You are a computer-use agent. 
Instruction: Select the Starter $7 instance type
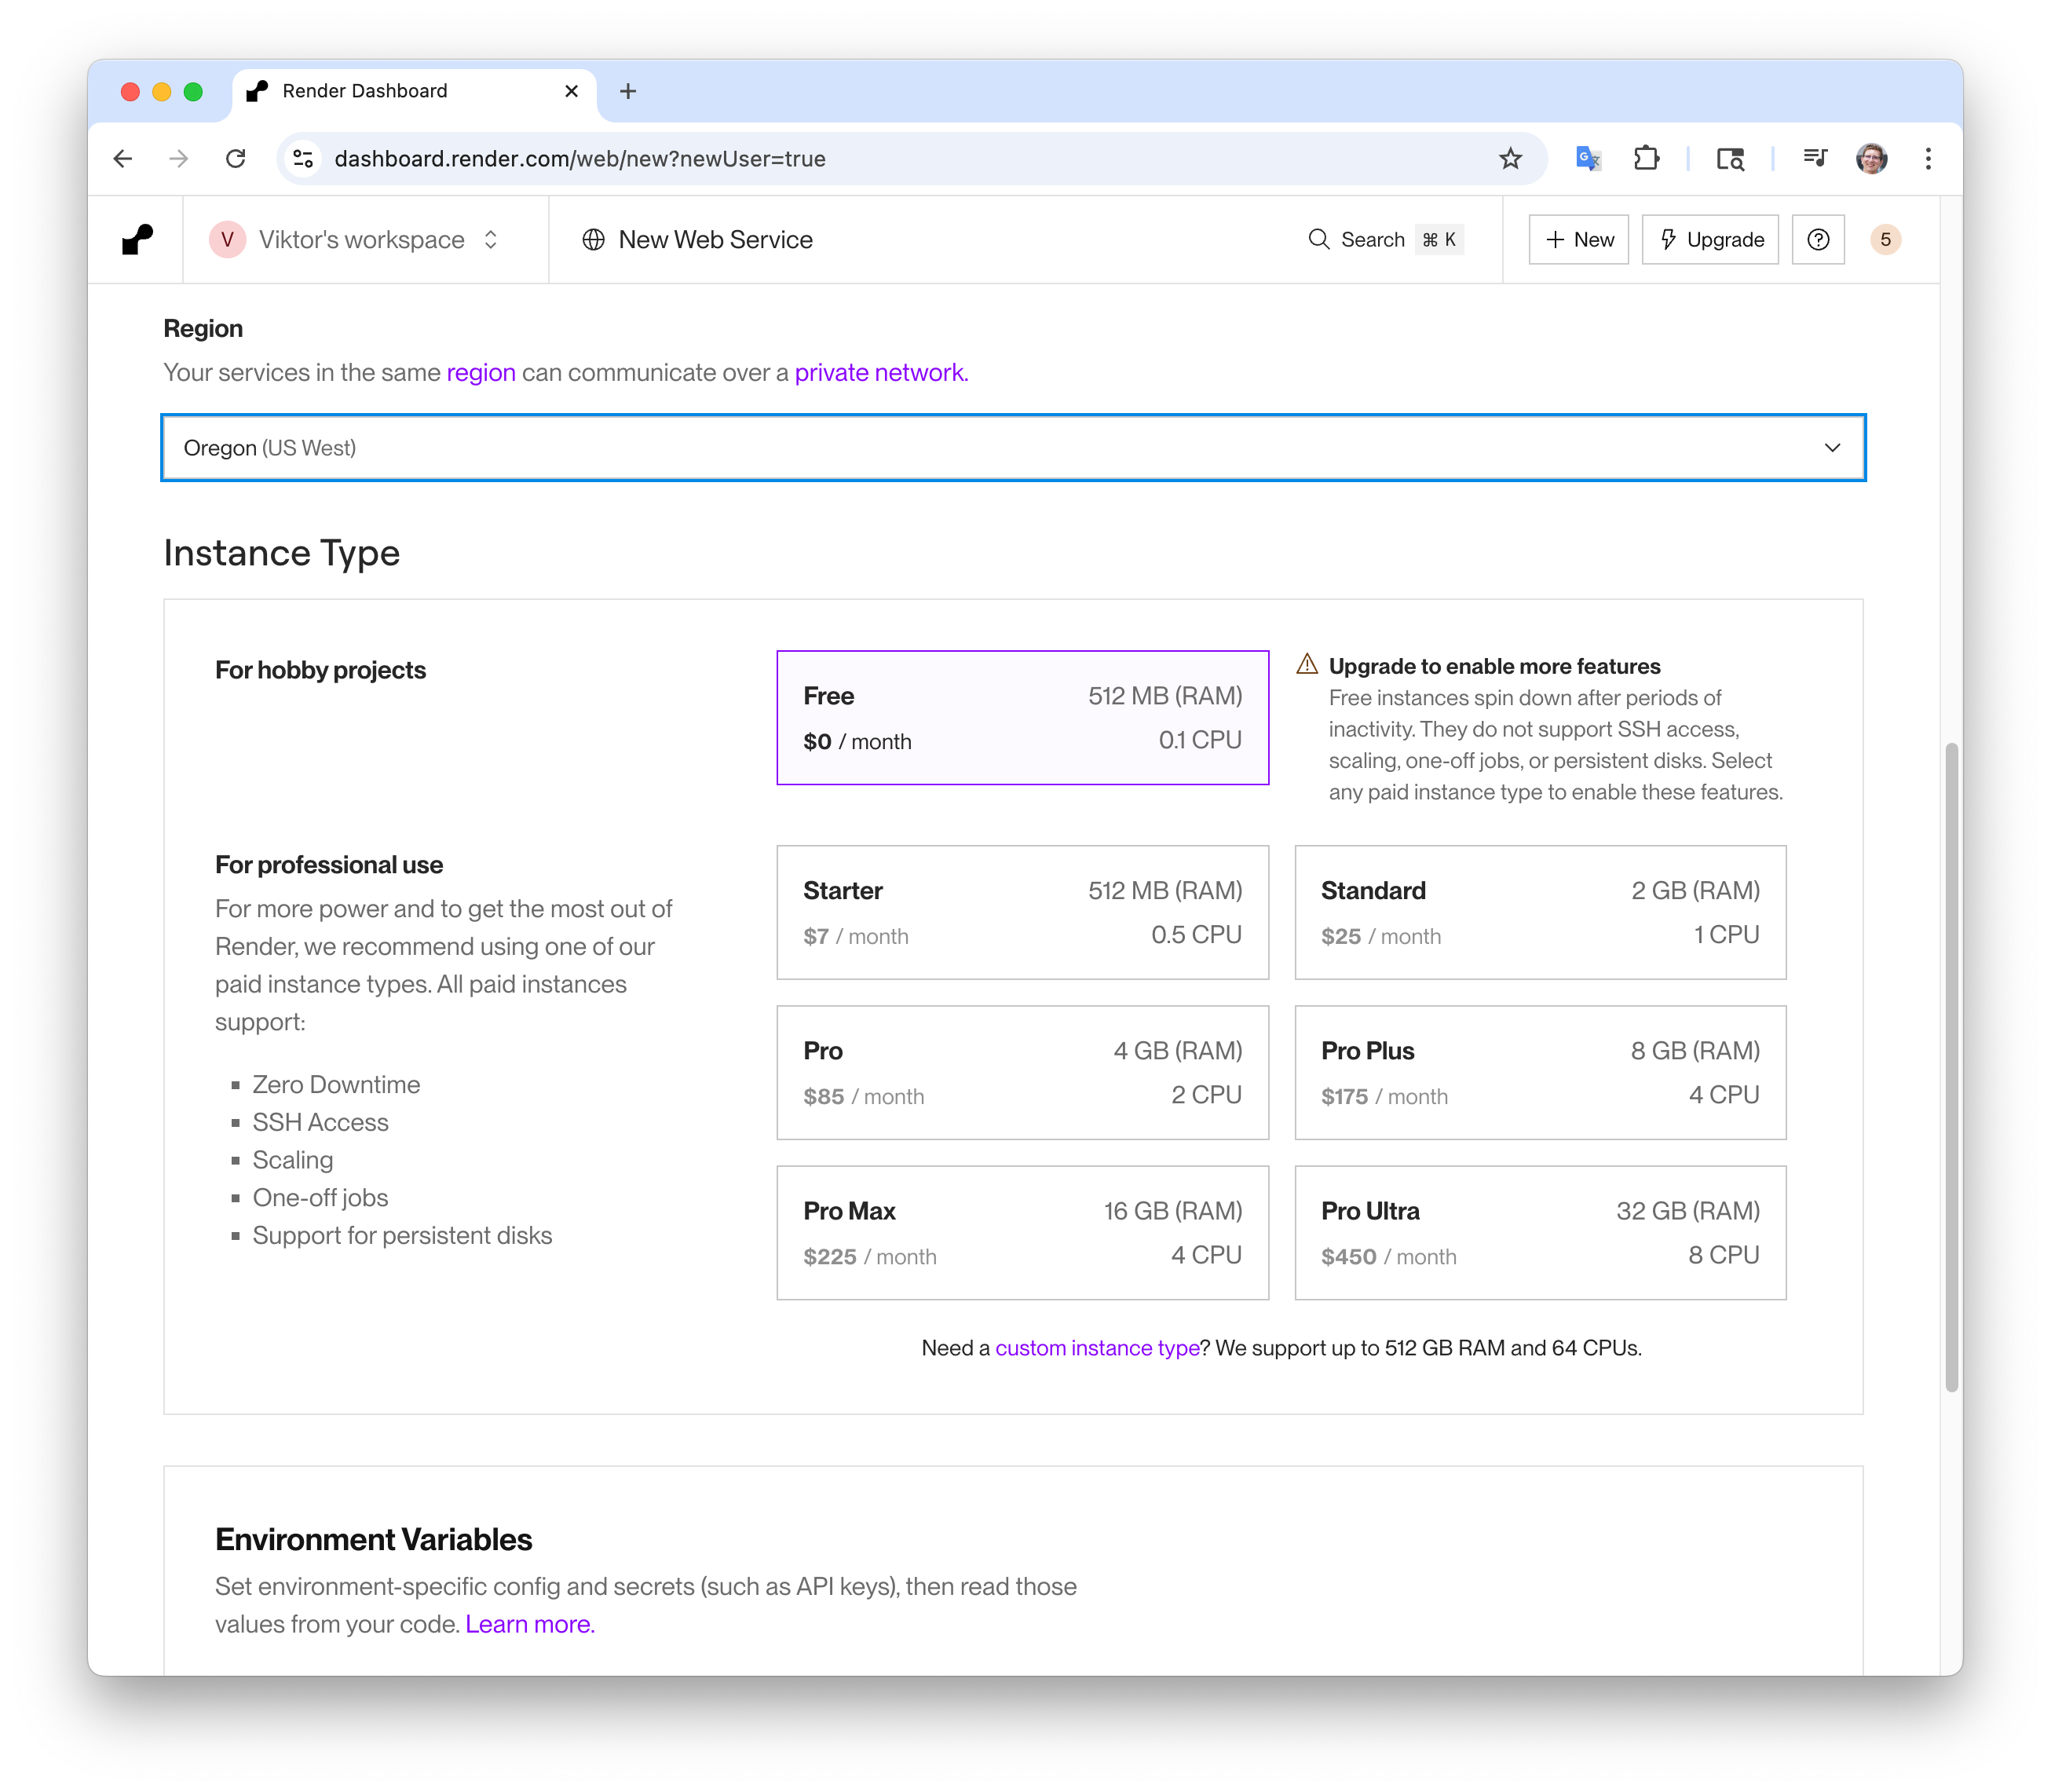click(1021, 912)
